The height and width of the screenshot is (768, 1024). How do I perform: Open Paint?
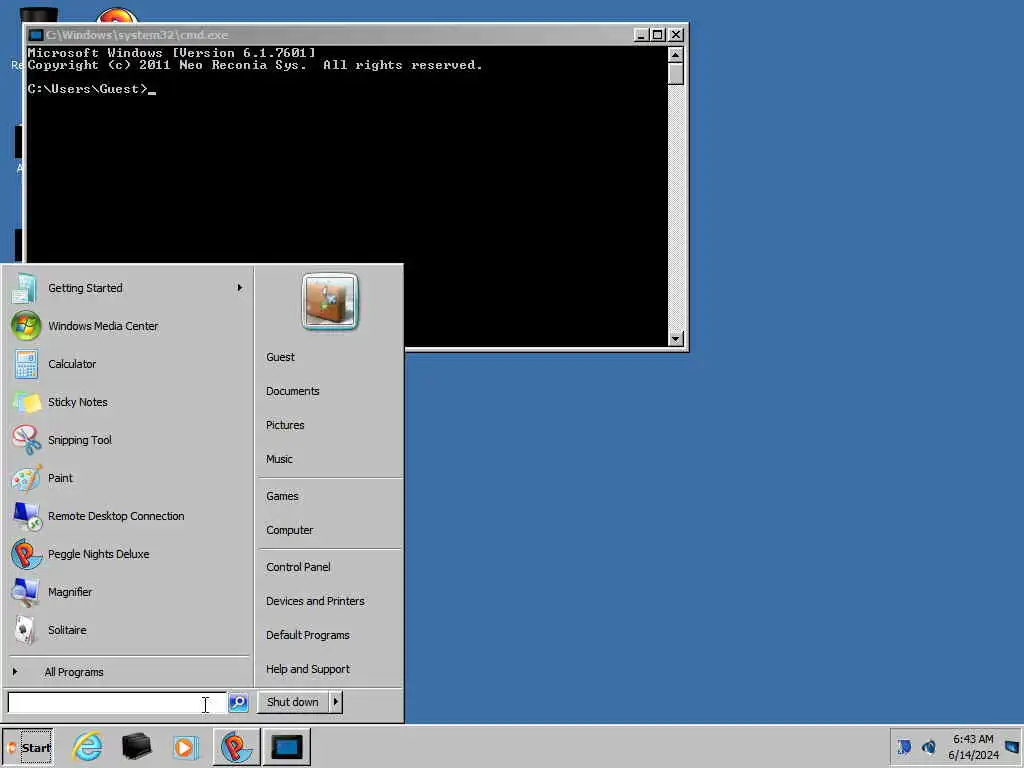[x=129, y=477]
